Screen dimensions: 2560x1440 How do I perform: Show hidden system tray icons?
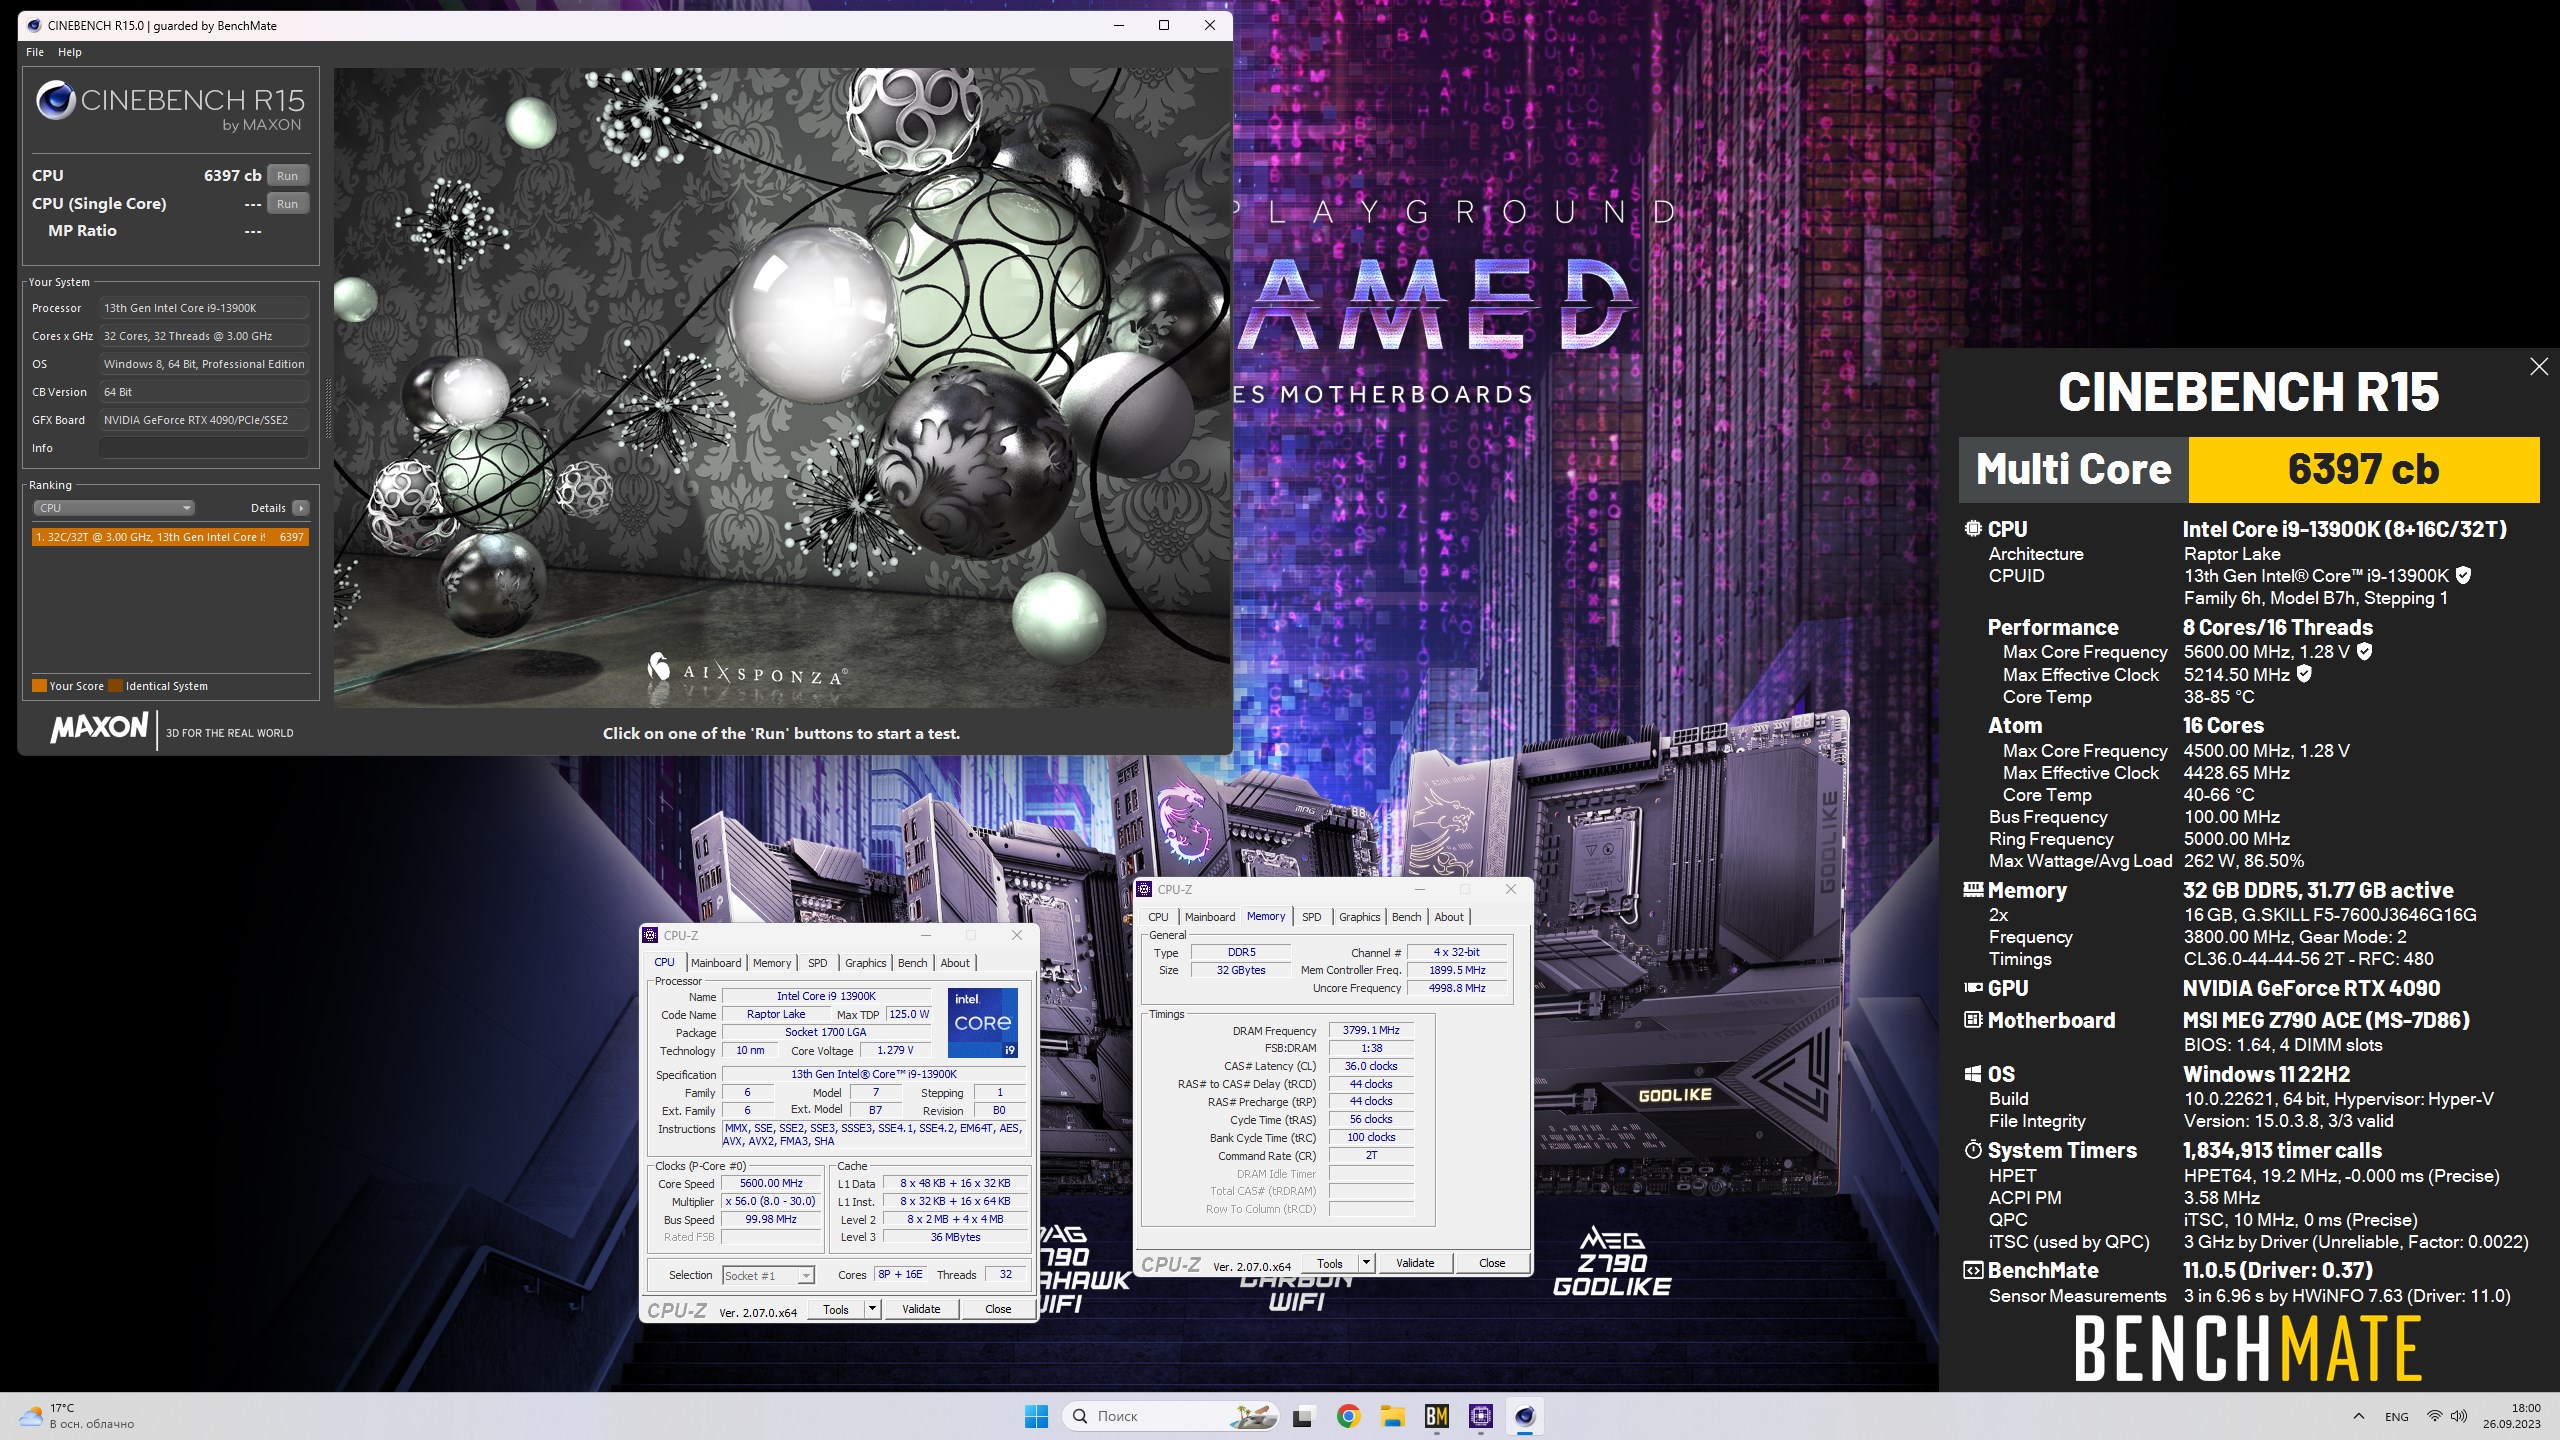pos(2359,1416)
